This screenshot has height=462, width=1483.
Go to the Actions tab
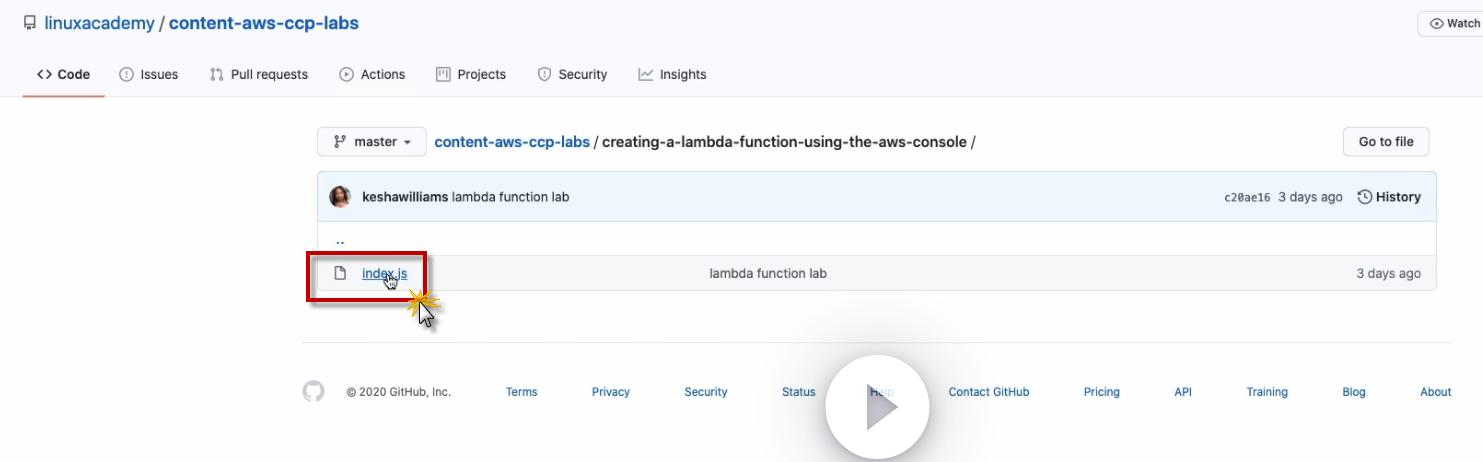372,74
